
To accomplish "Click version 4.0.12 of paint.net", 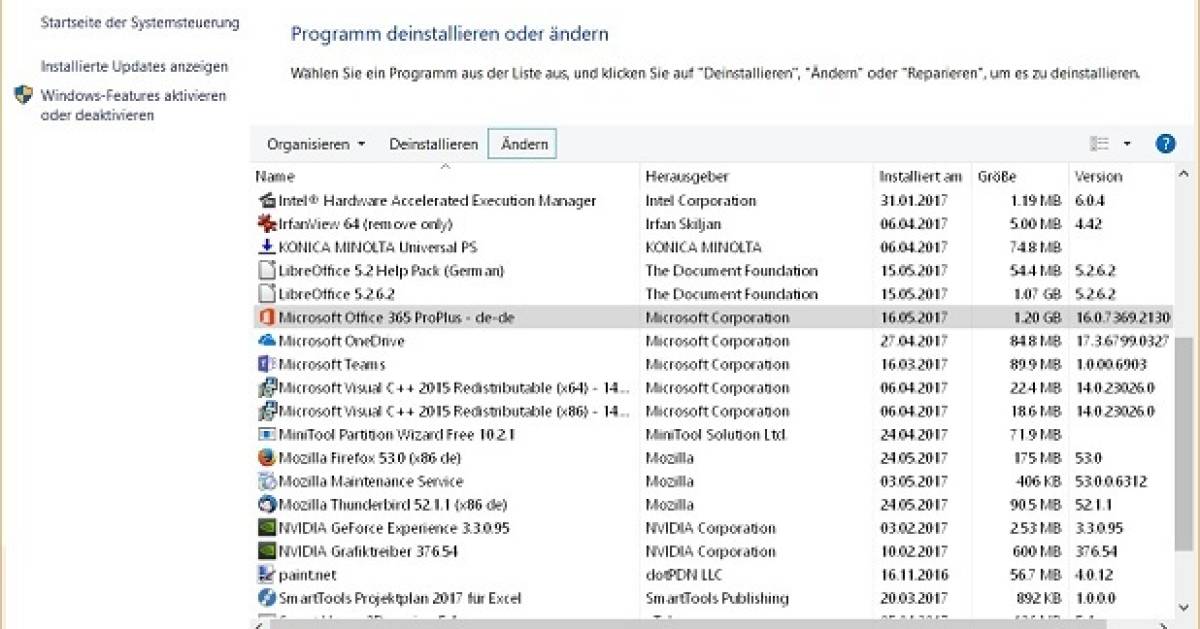I will coord(1094,575).
